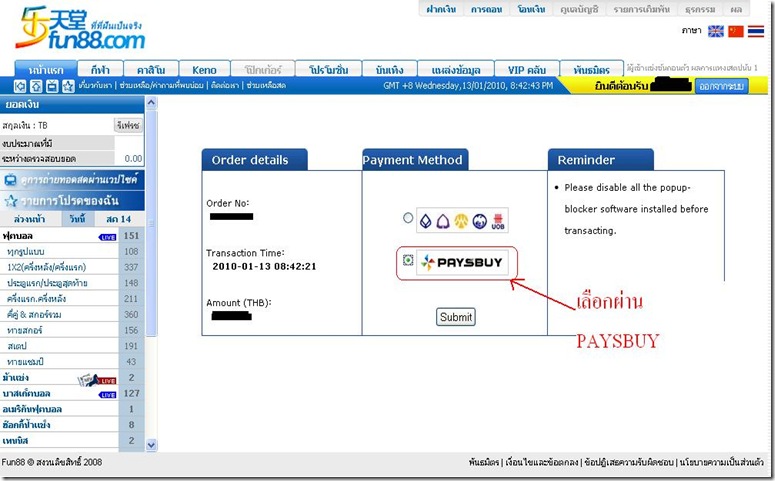Select the วันนี้ today sidebar tab

pyautogui.click(x=78, y=219)
